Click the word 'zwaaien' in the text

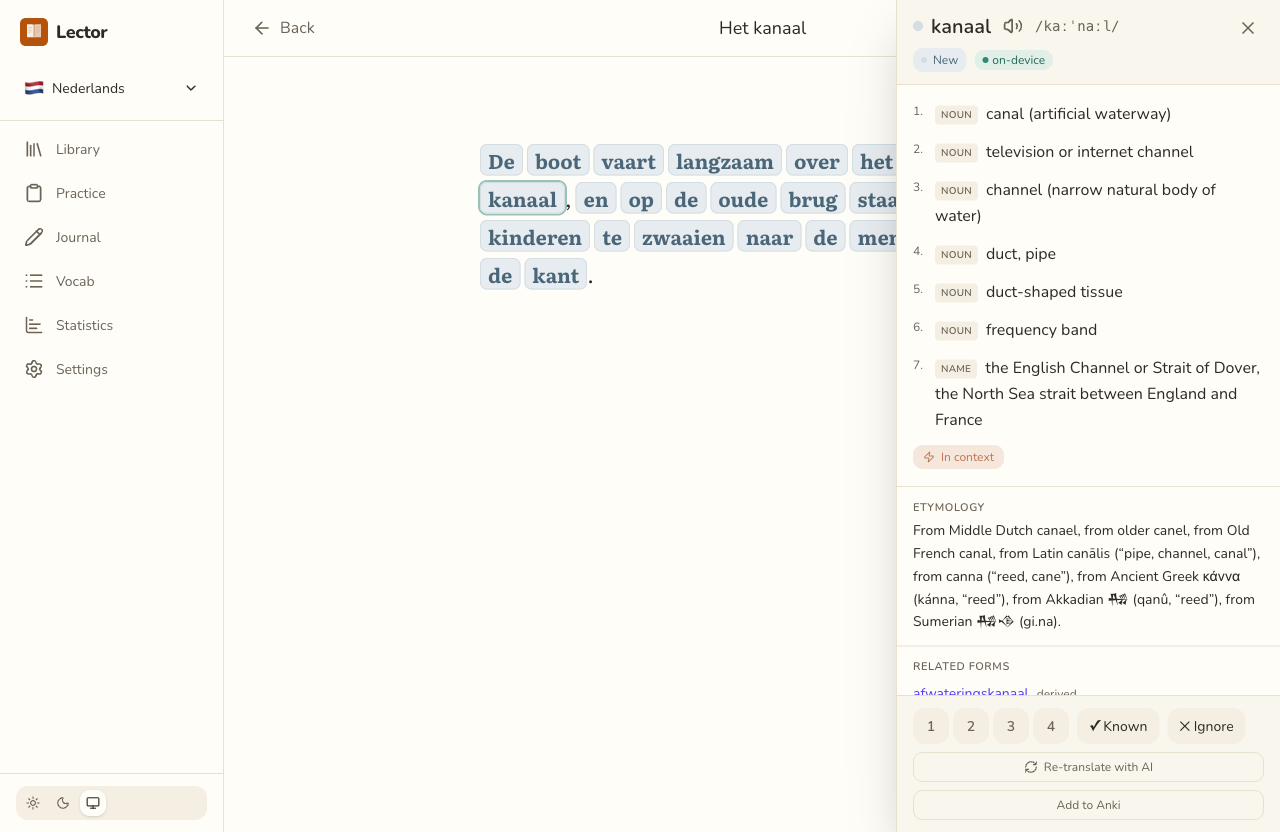(x=684, y=237)
